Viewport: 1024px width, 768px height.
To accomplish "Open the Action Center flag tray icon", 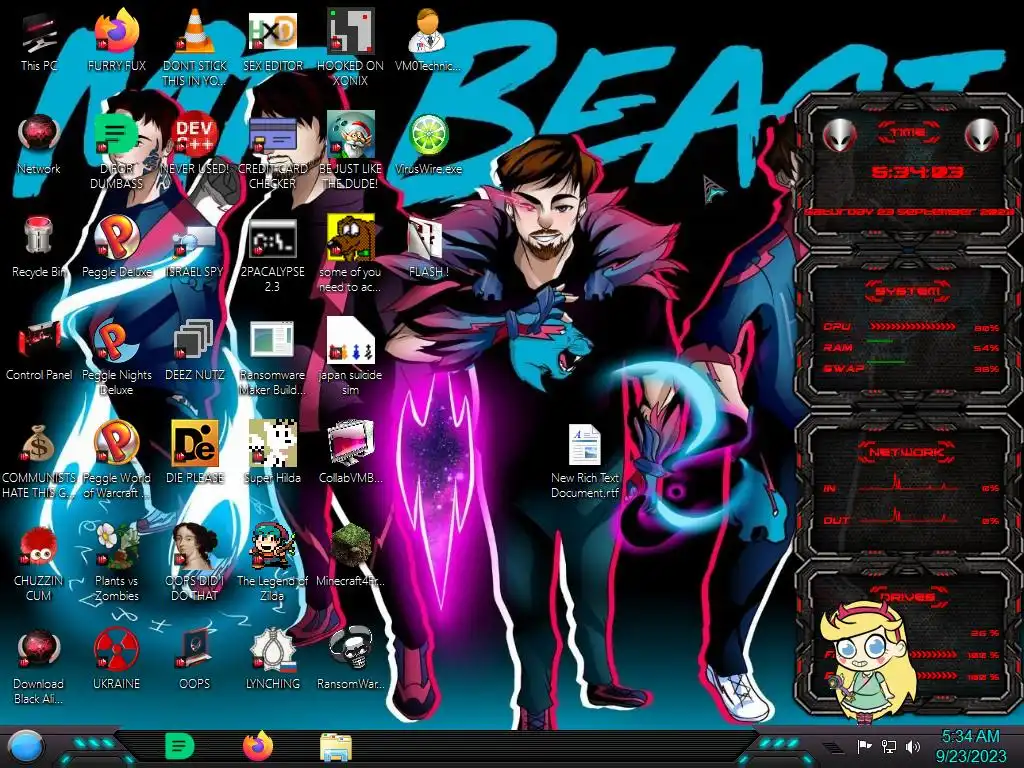I will pos(864,746).
